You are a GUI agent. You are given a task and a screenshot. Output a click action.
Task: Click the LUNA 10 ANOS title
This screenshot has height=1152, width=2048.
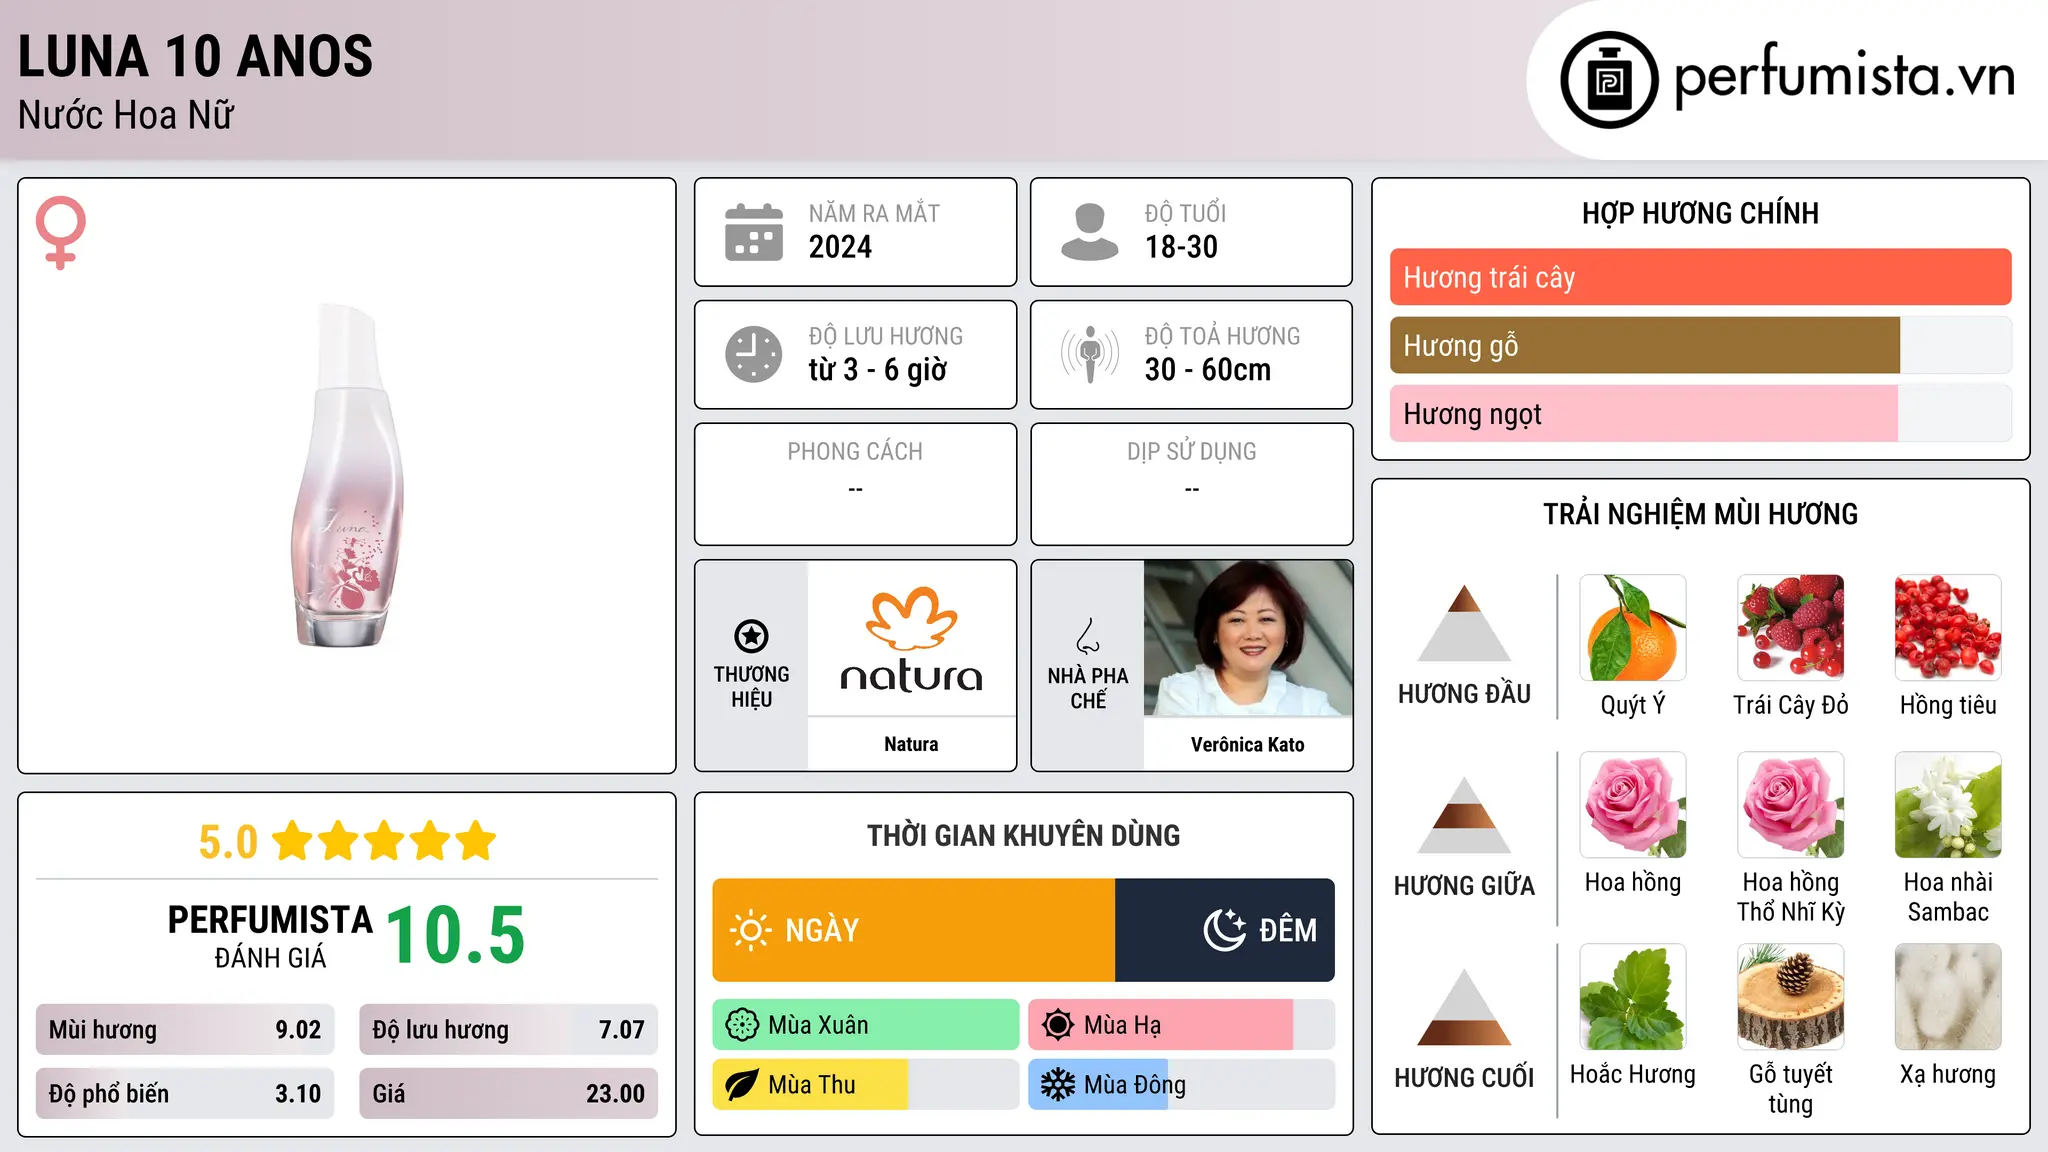pyautogui.click(x=195, y=56)
